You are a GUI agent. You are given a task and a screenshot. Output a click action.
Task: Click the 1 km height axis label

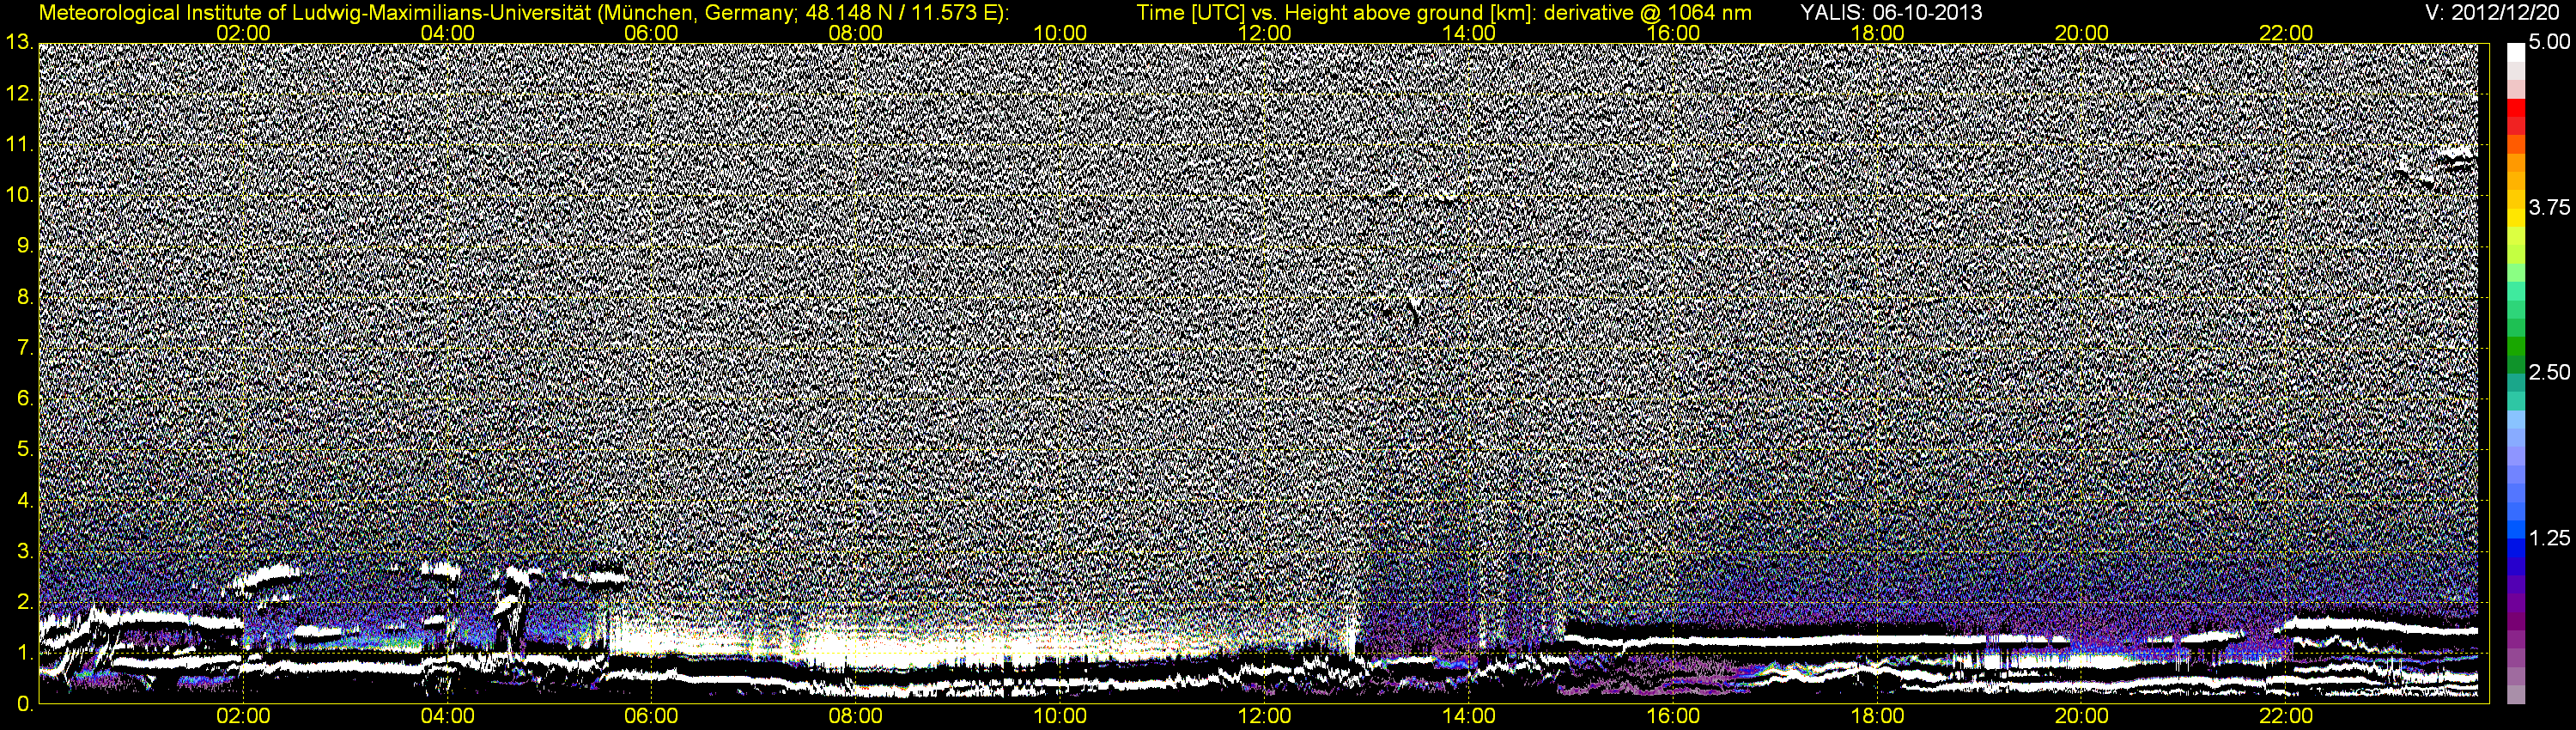[25, 653]
